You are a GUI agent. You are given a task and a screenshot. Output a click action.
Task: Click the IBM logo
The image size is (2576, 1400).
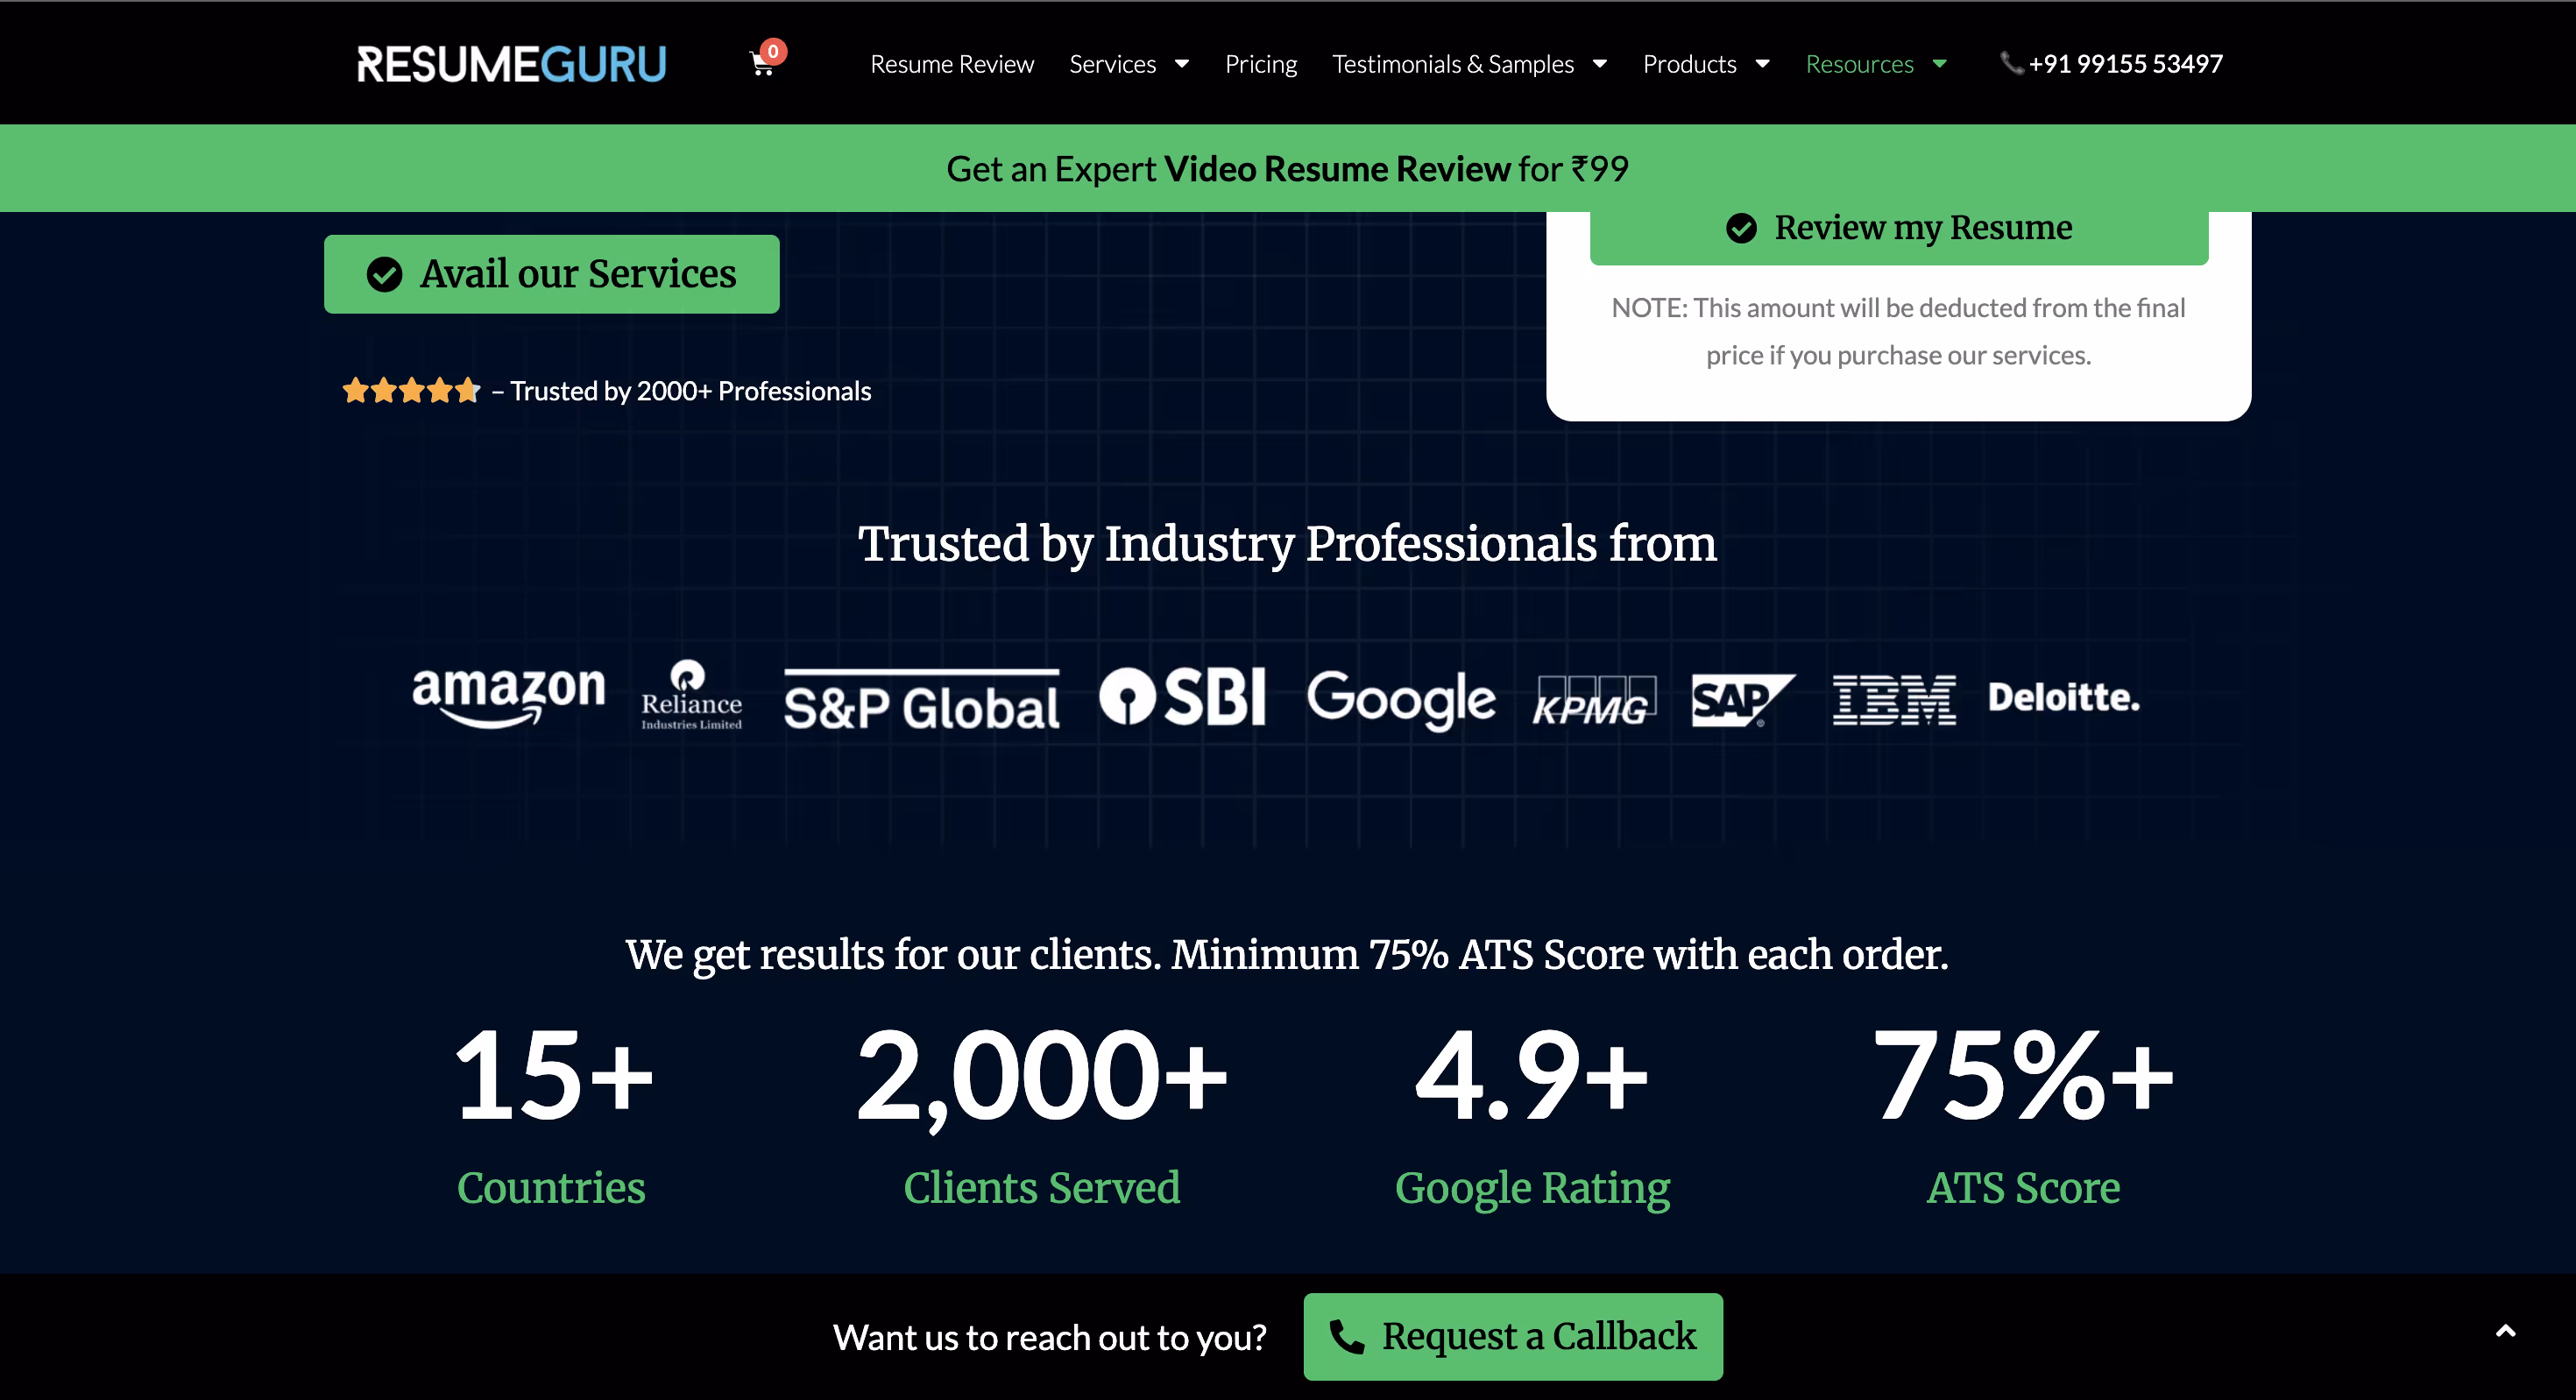click(1894, 699)
